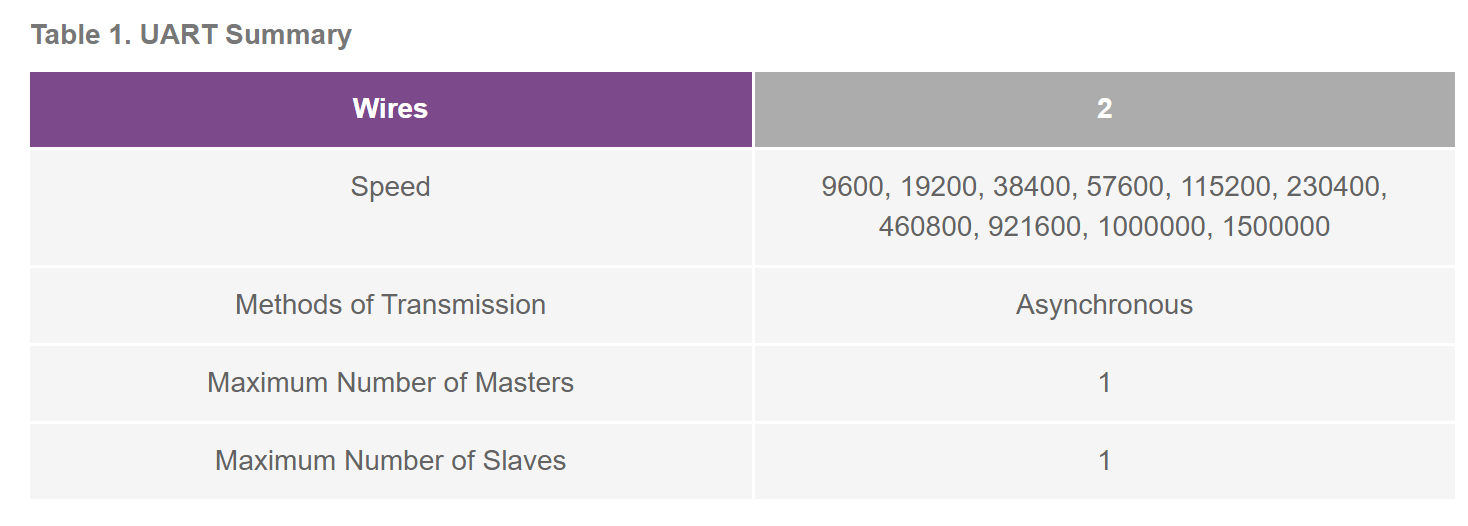Click the 460800 speed value
Screen dimensions: 1468x526
click(927, 227)
